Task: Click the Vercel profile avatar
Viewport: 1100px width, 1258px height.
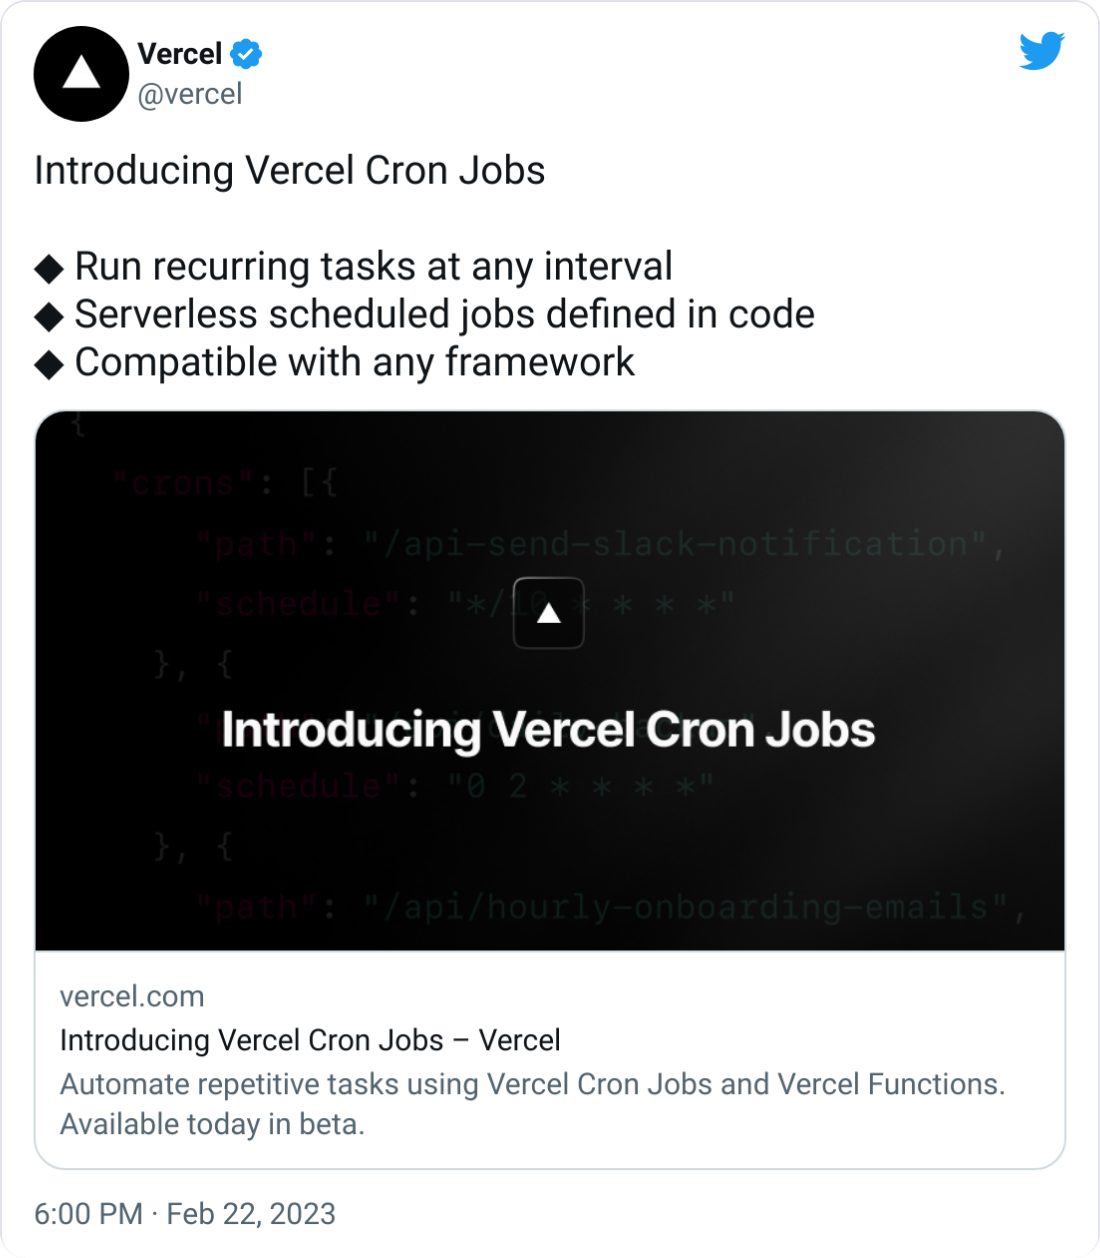Action: pos(81,74)
